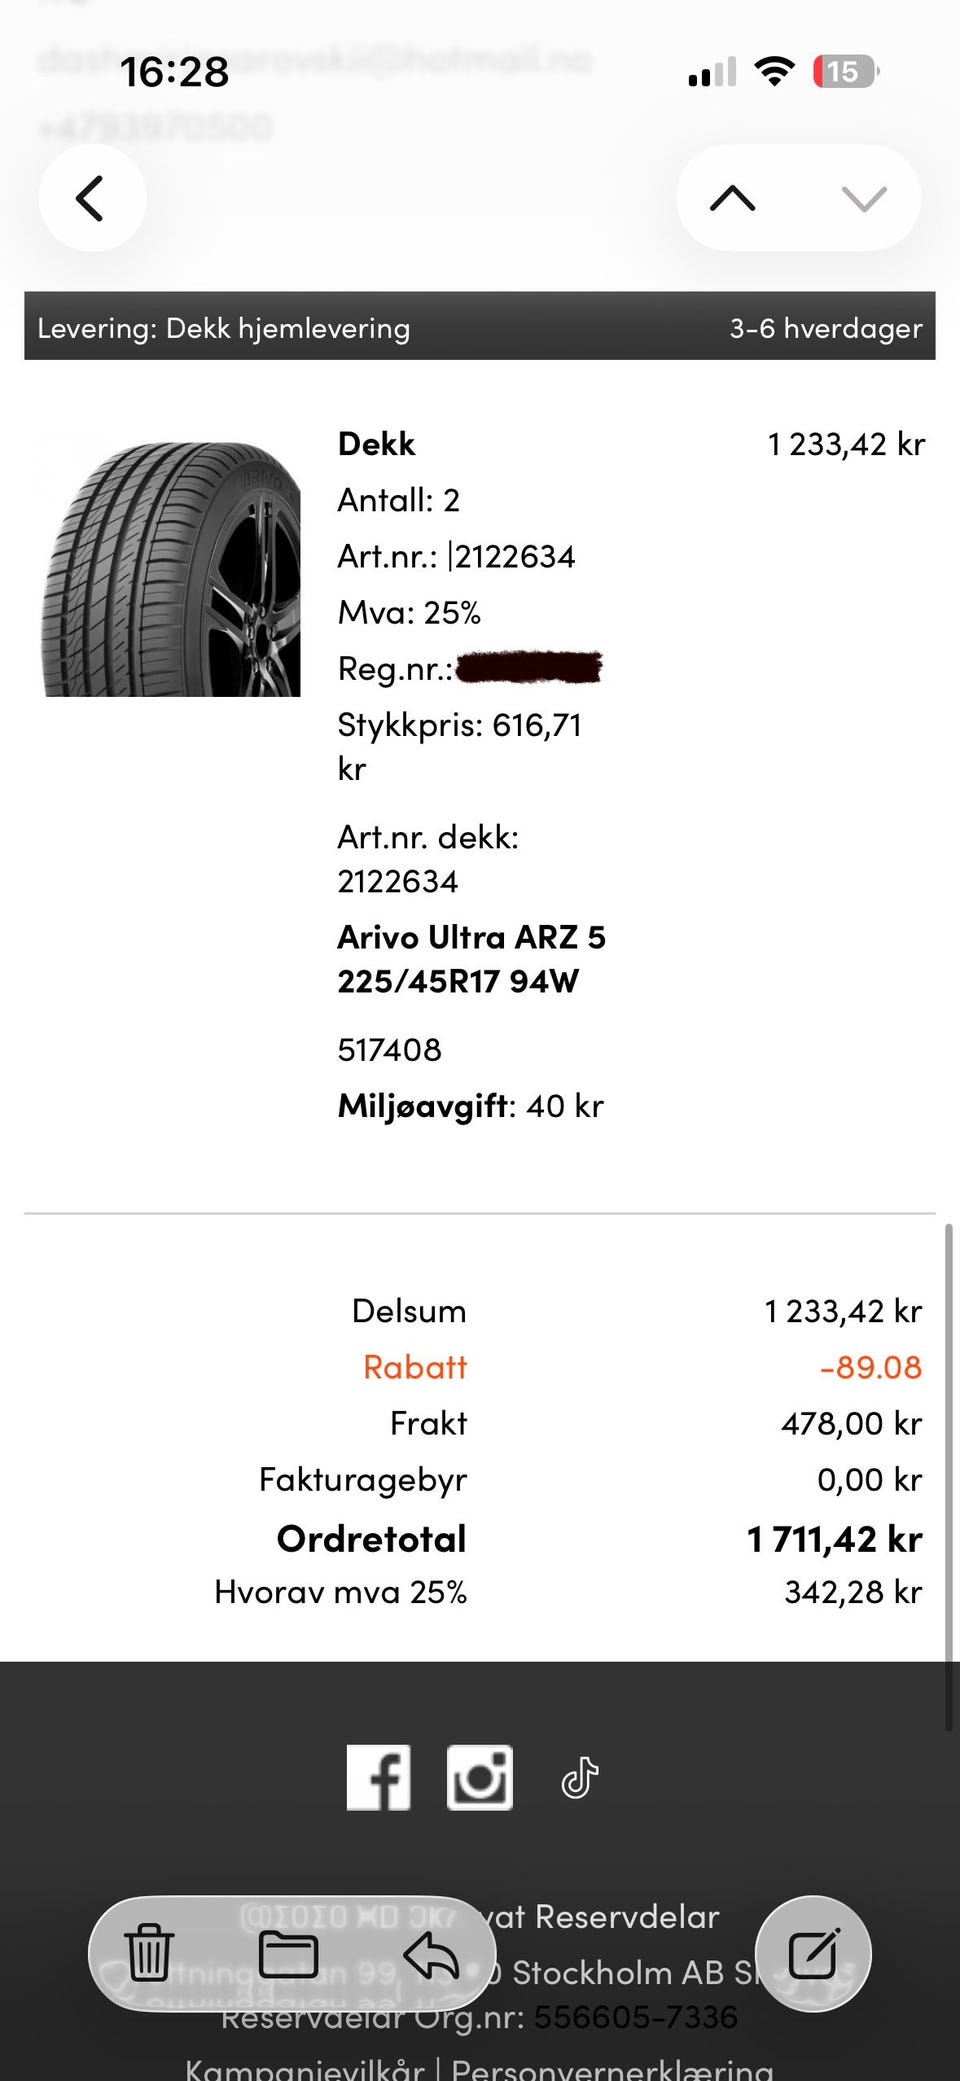The width and height of the screenshot is (960, 2081).
Task: Move message using folder icon
Action: (289, 1953)
